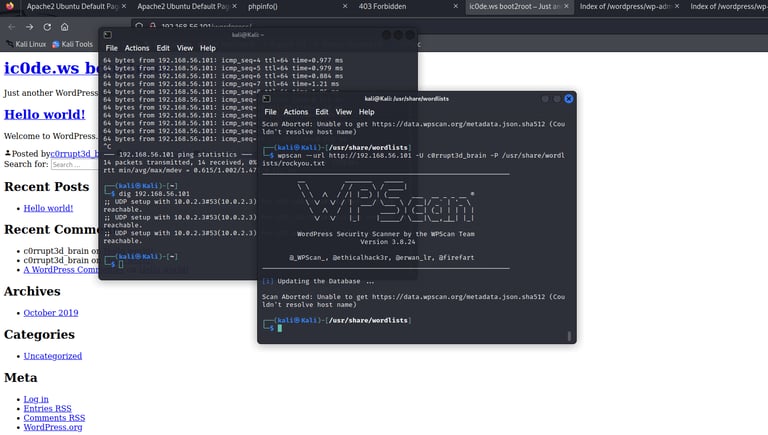
Task: Click the Firefox logo icon
Action: (x=10, y=6)
